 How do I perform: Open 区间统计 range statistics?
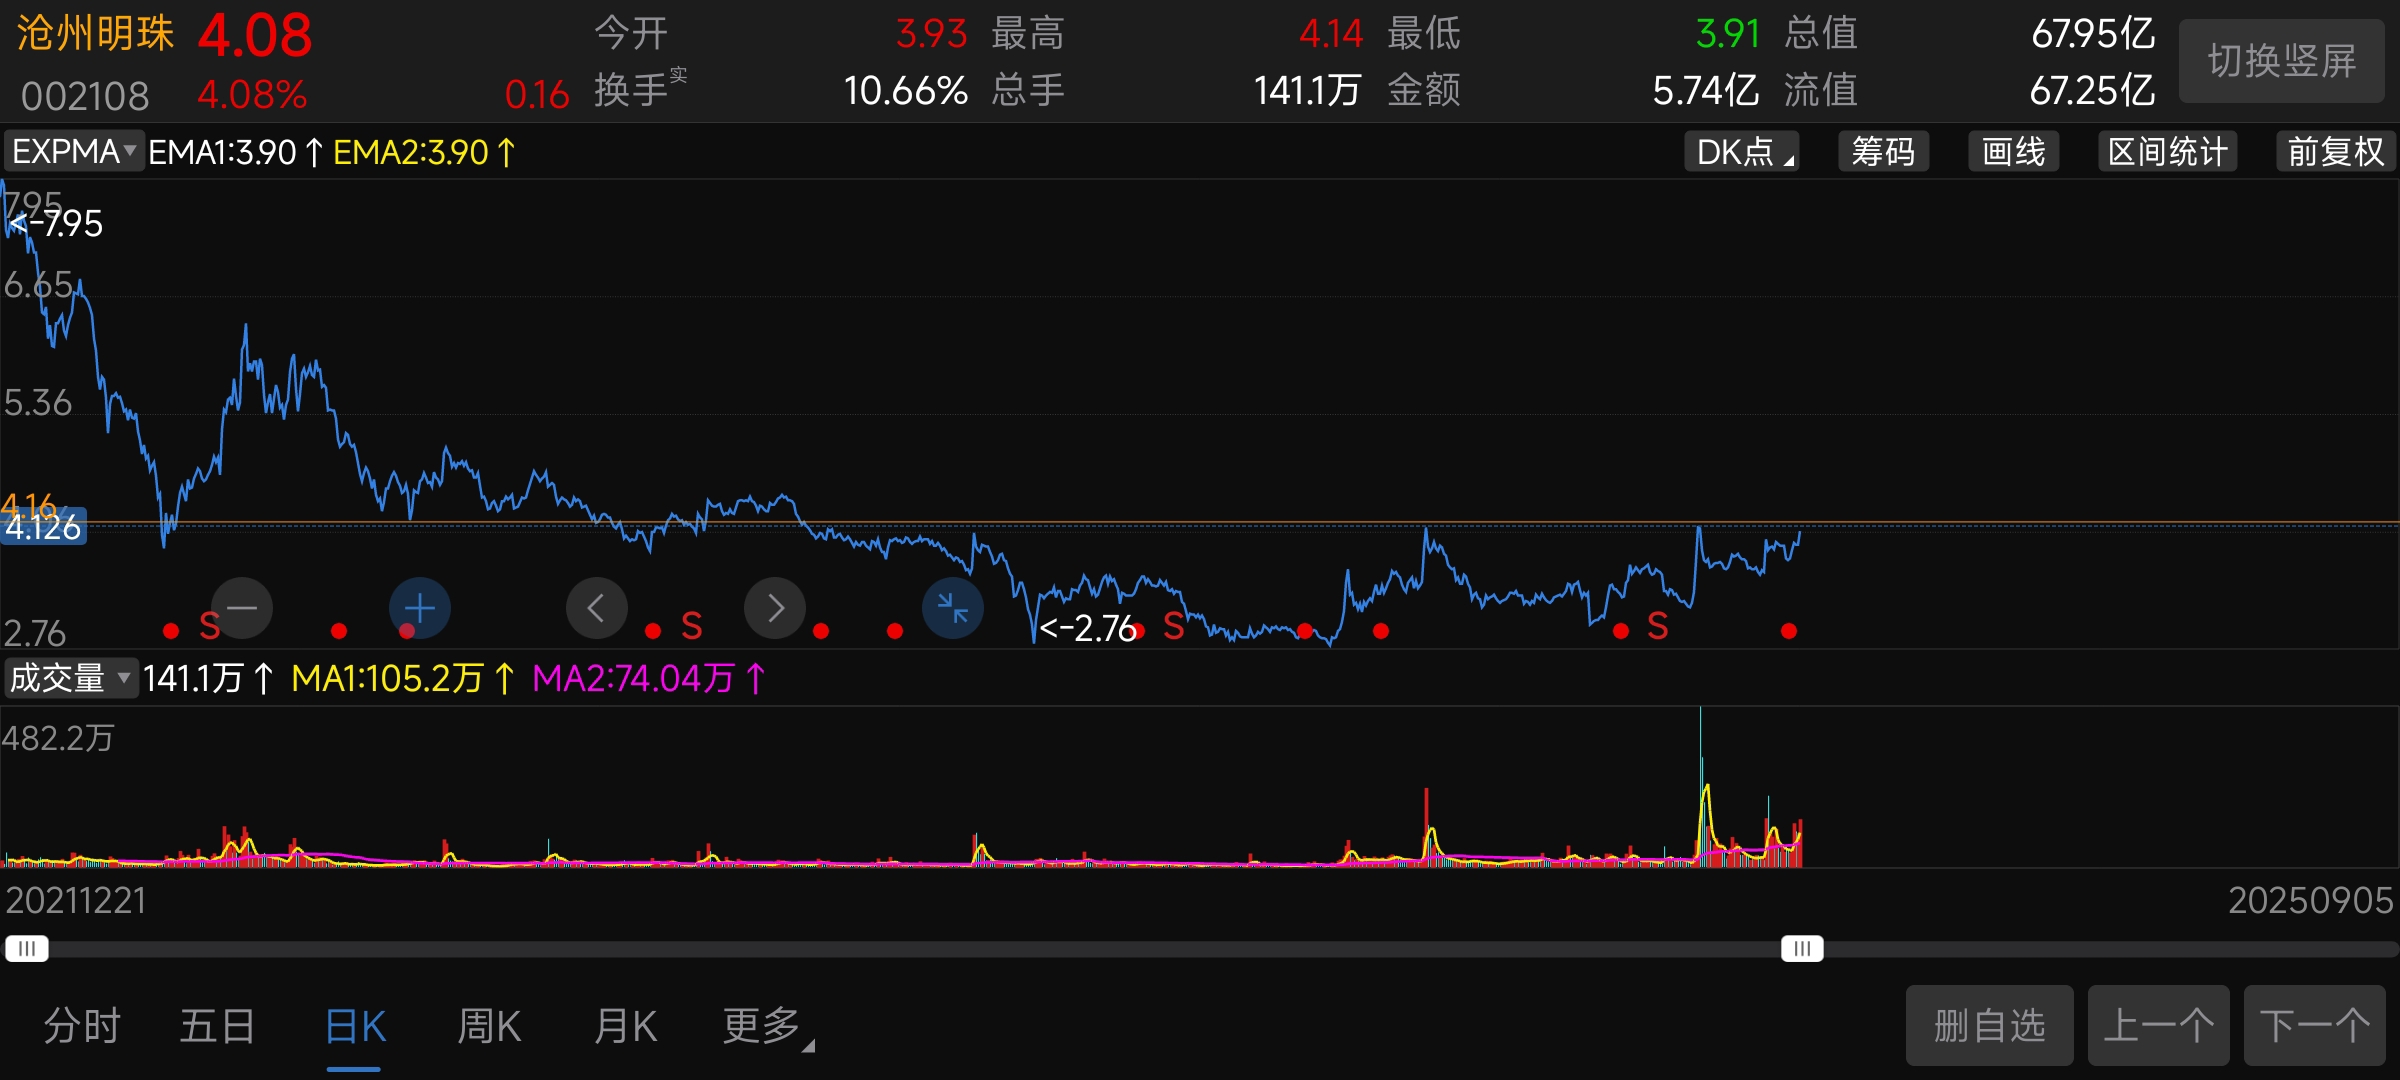[2168, 152]
